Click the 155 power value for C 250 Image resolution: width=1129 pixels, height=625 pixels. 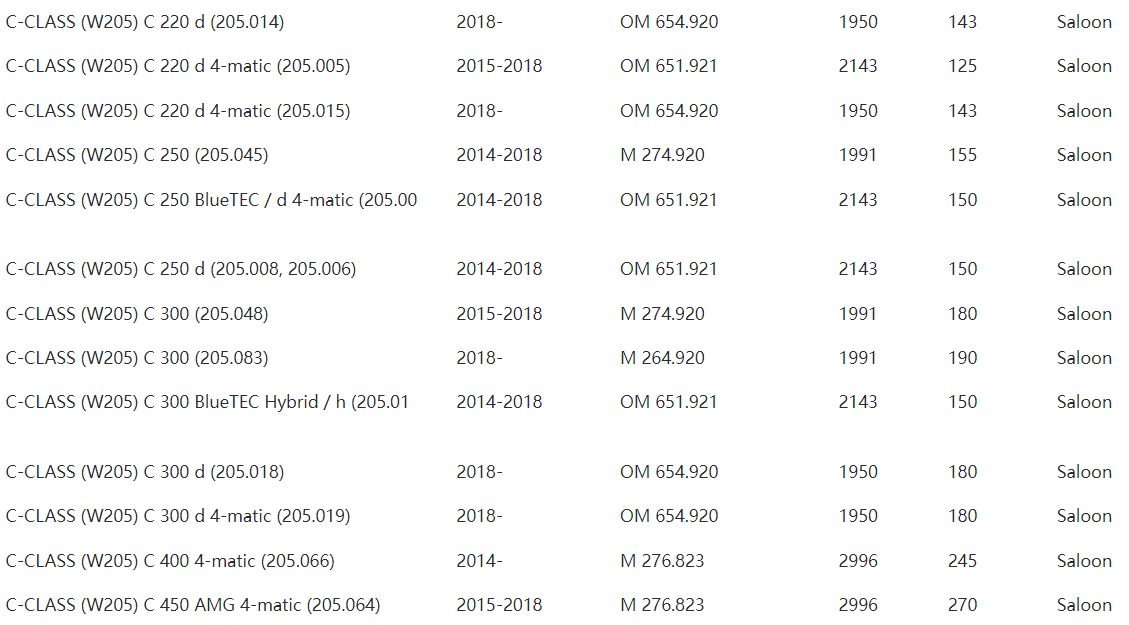pos(962,155)
